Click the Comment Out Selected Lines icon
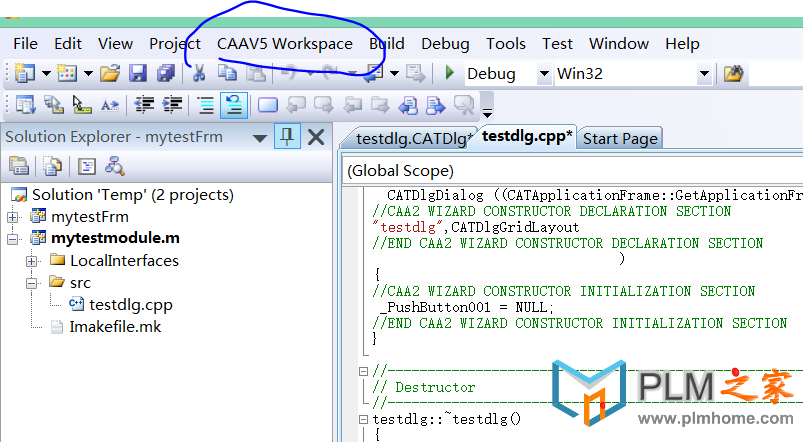803x442 pixels. [206, 106]
